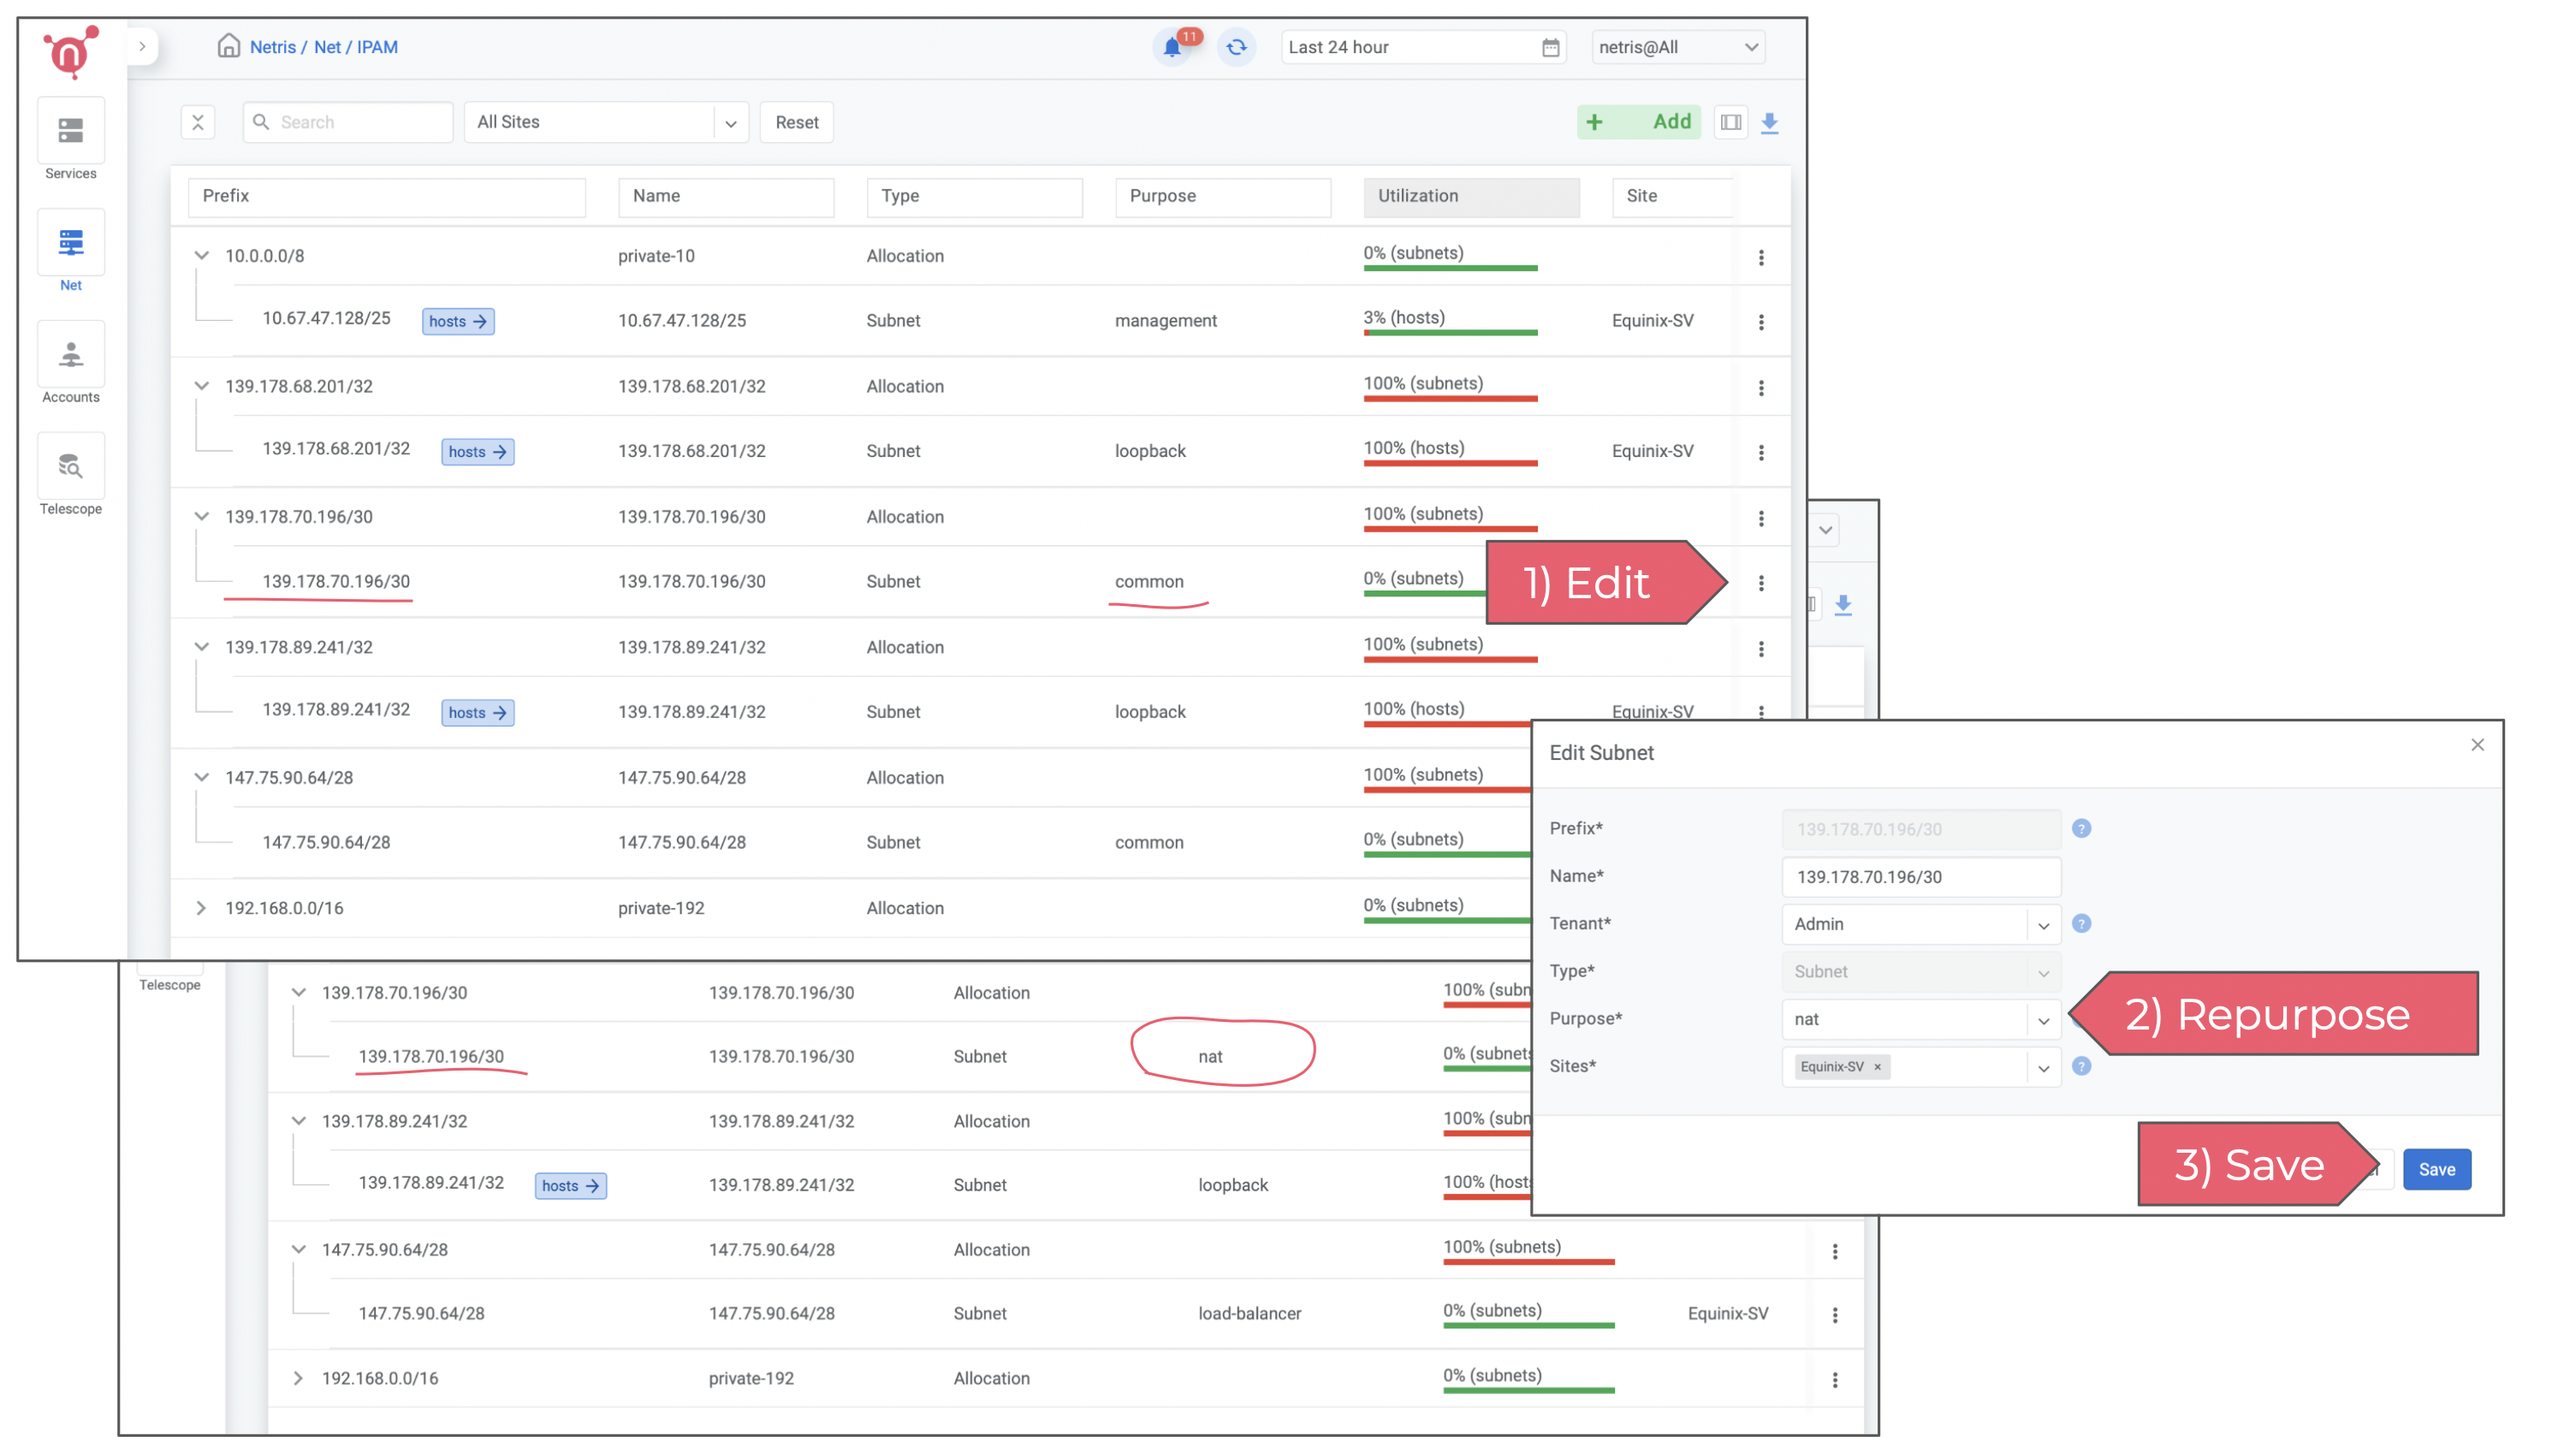Click the IPAM breadcrumb link
This screenshot has width=2576, height=1448.
377,47
